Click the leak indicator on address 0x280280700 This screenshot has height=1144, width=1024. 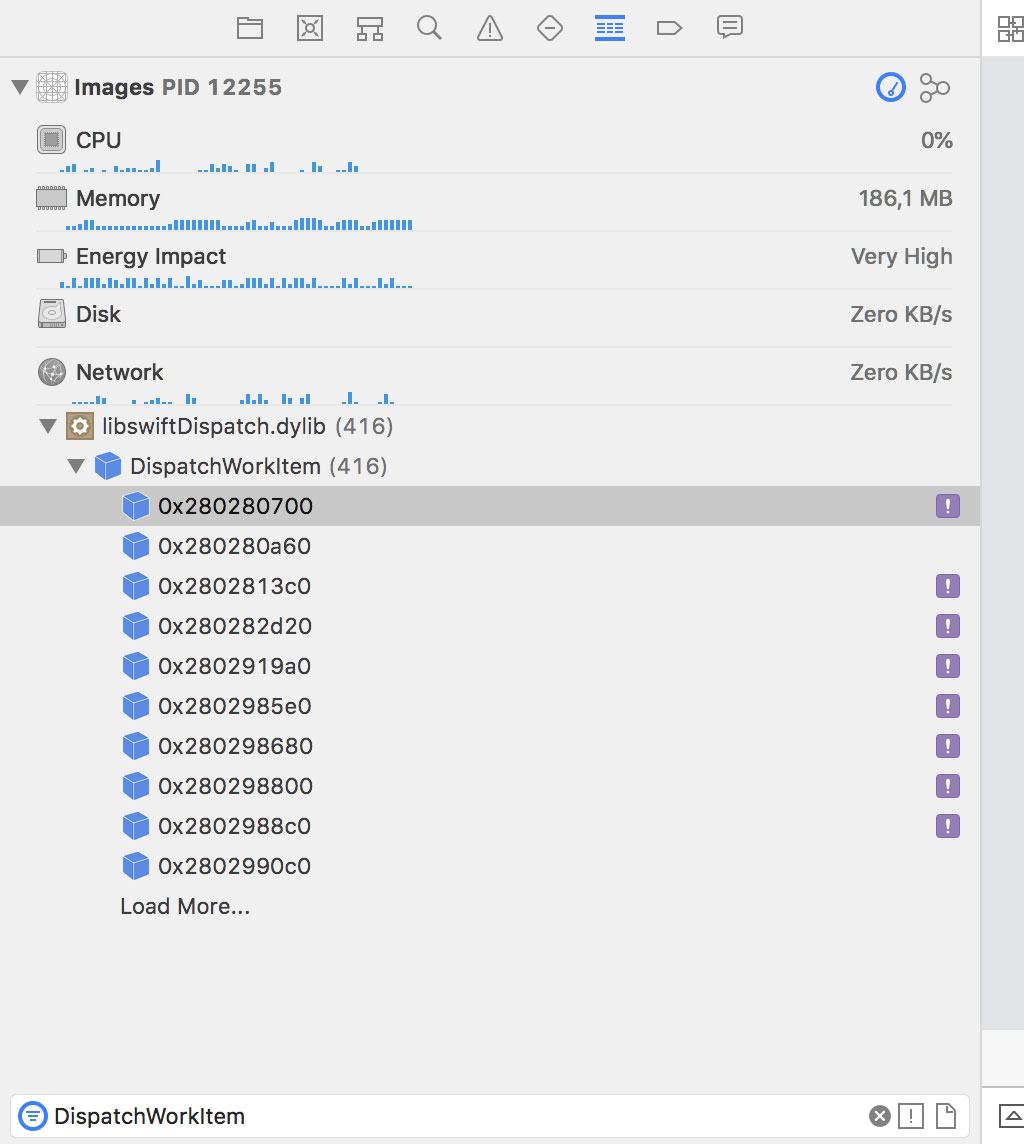947,506
